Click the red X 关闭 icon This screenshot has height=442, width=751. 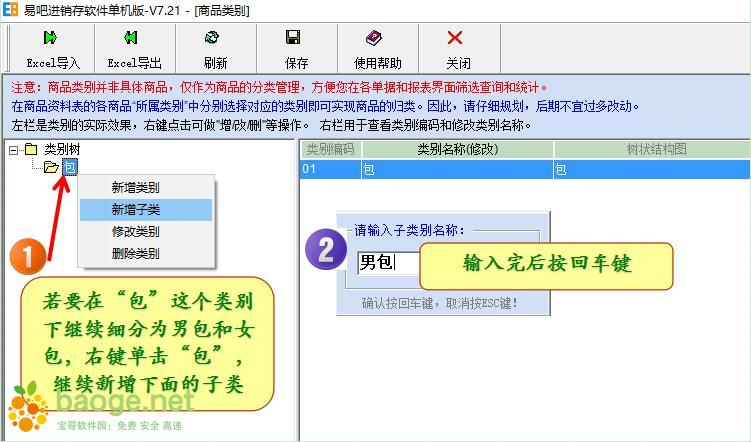[455, 38]
